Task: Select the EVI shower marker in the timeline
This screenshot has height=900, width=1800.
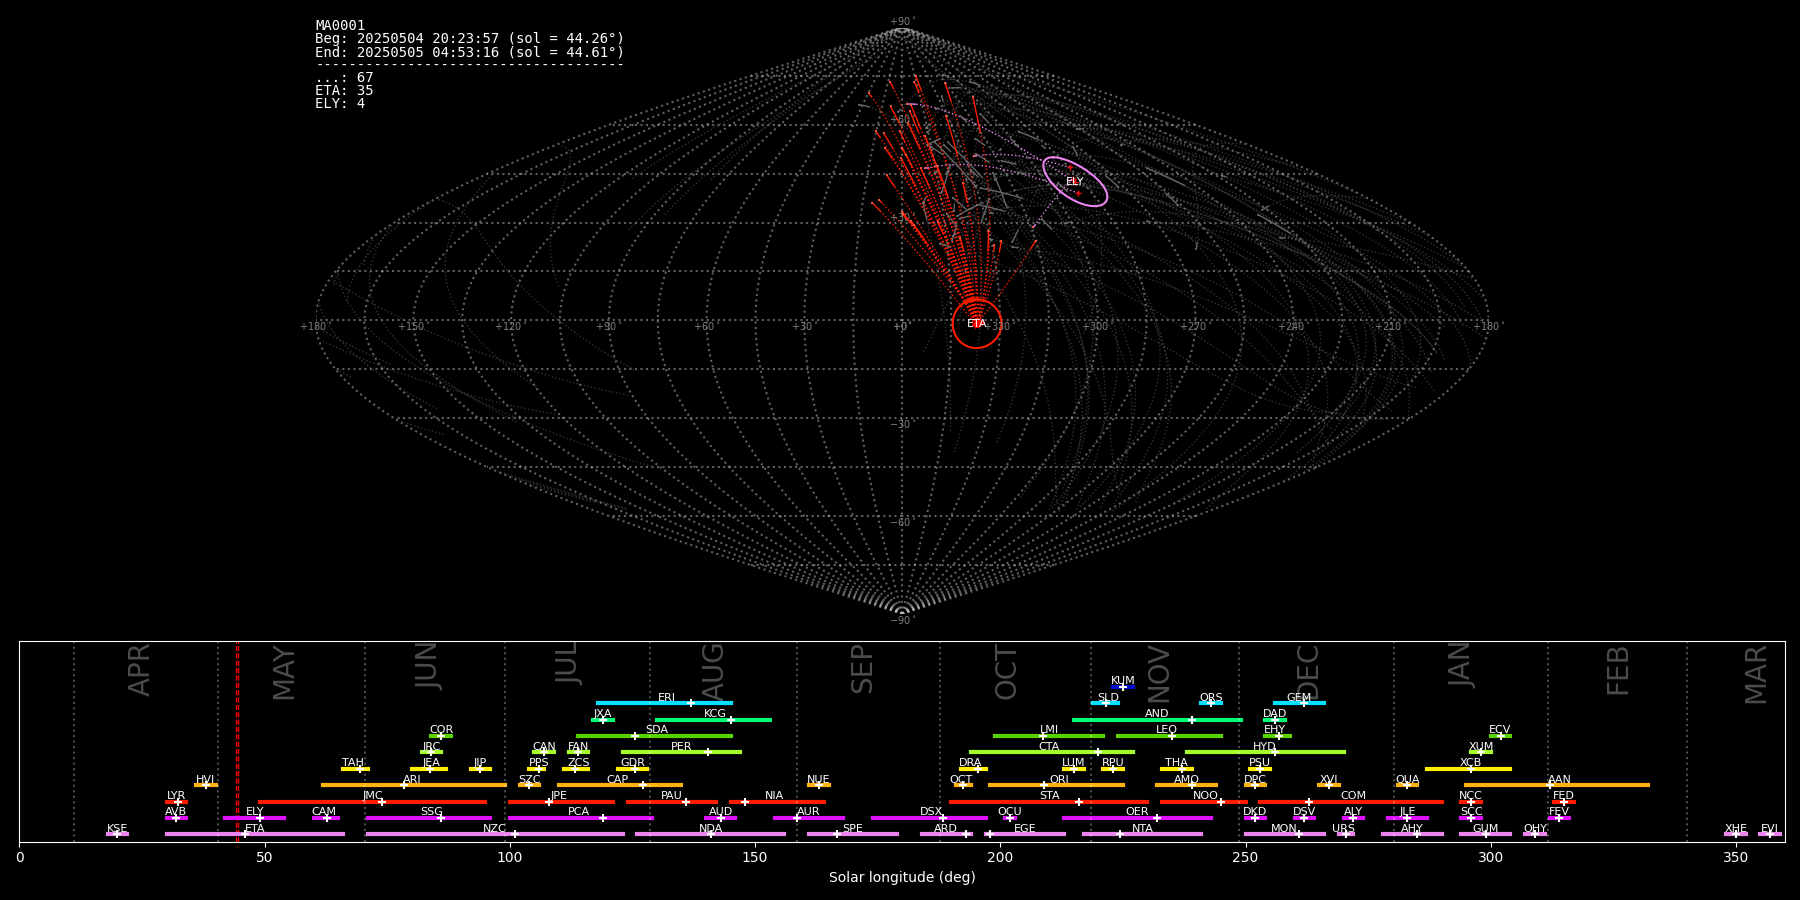Action: click(1770, 834)
